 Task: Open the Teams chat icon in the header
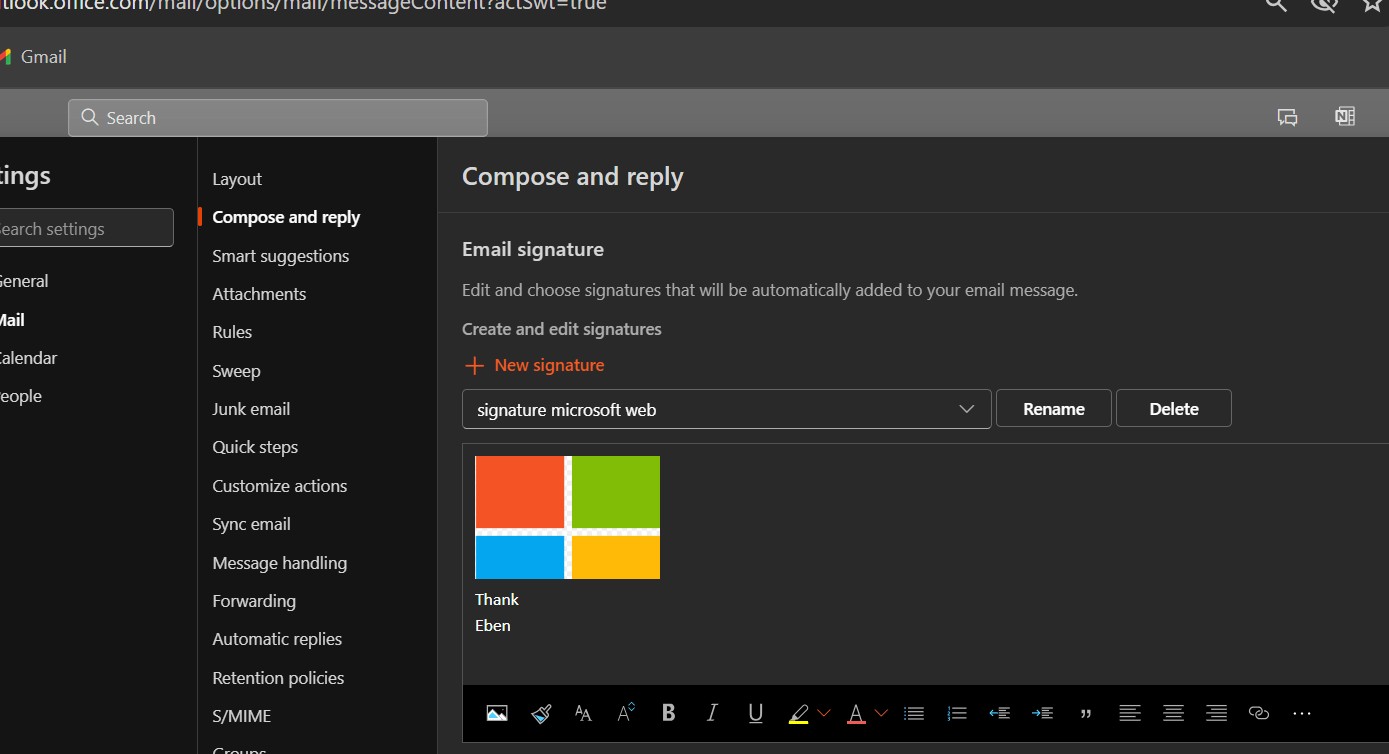click(1288, 117)
